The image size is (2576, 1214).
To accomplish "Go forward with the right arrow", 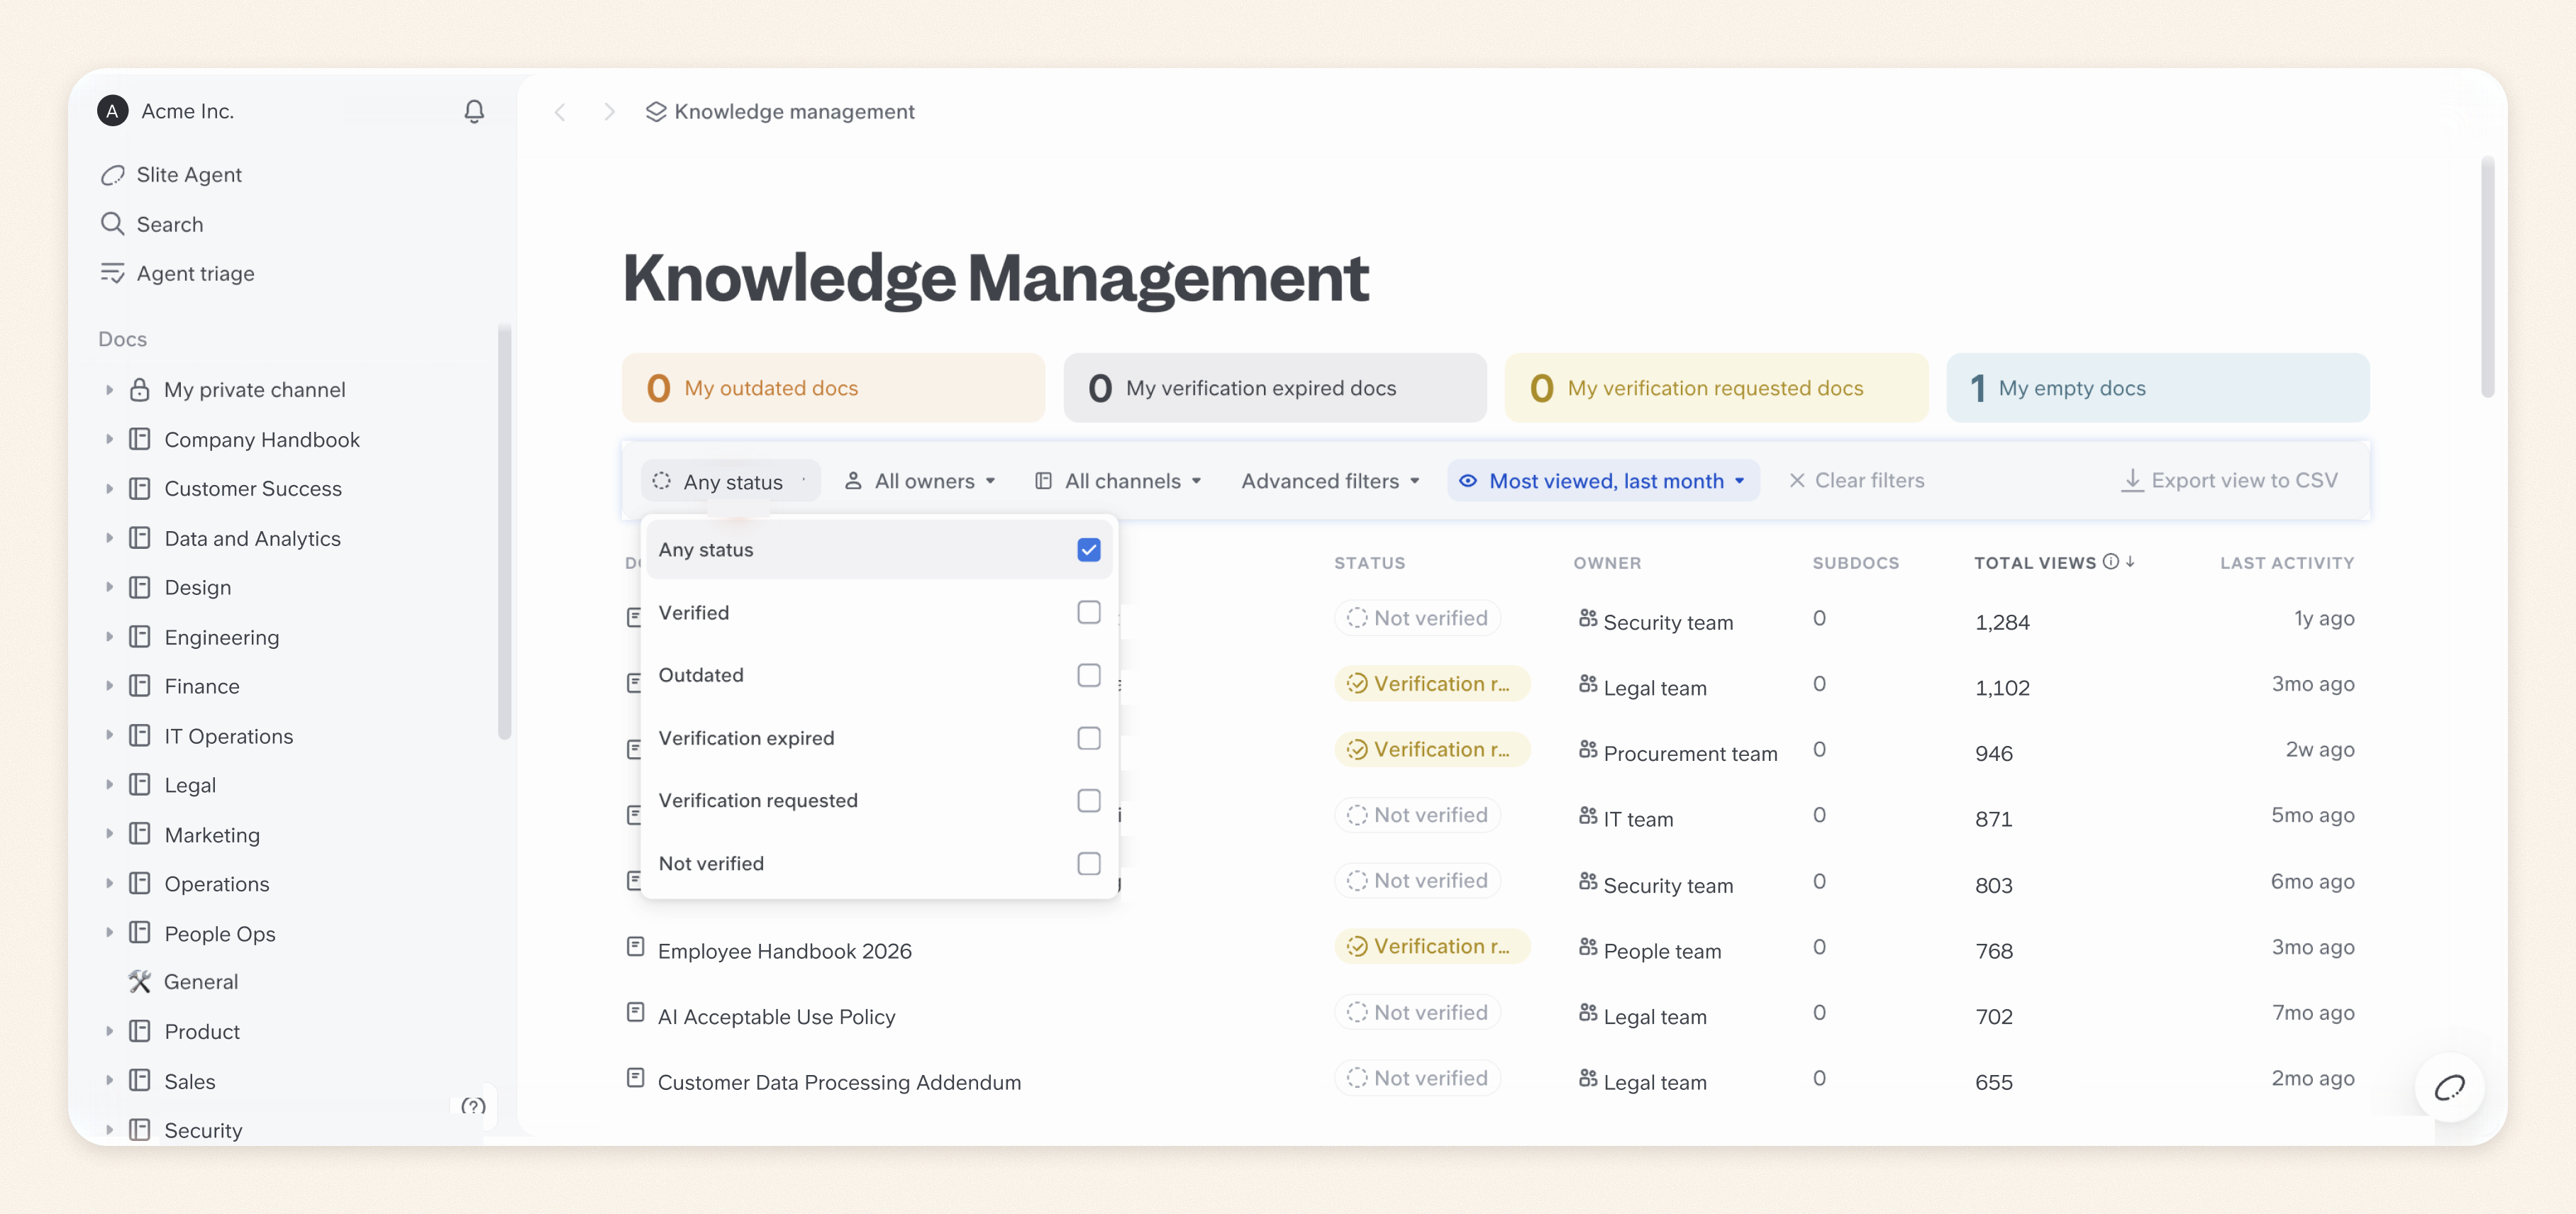I will coord(608,112).
